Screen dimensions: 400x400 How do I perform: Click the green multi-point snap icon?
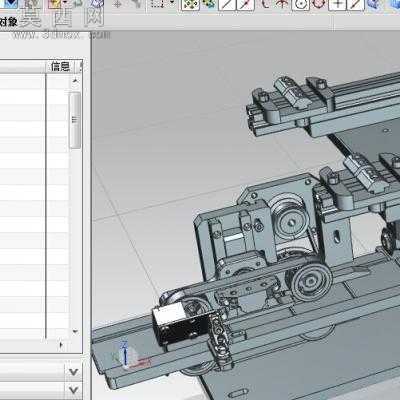(209, 4)
